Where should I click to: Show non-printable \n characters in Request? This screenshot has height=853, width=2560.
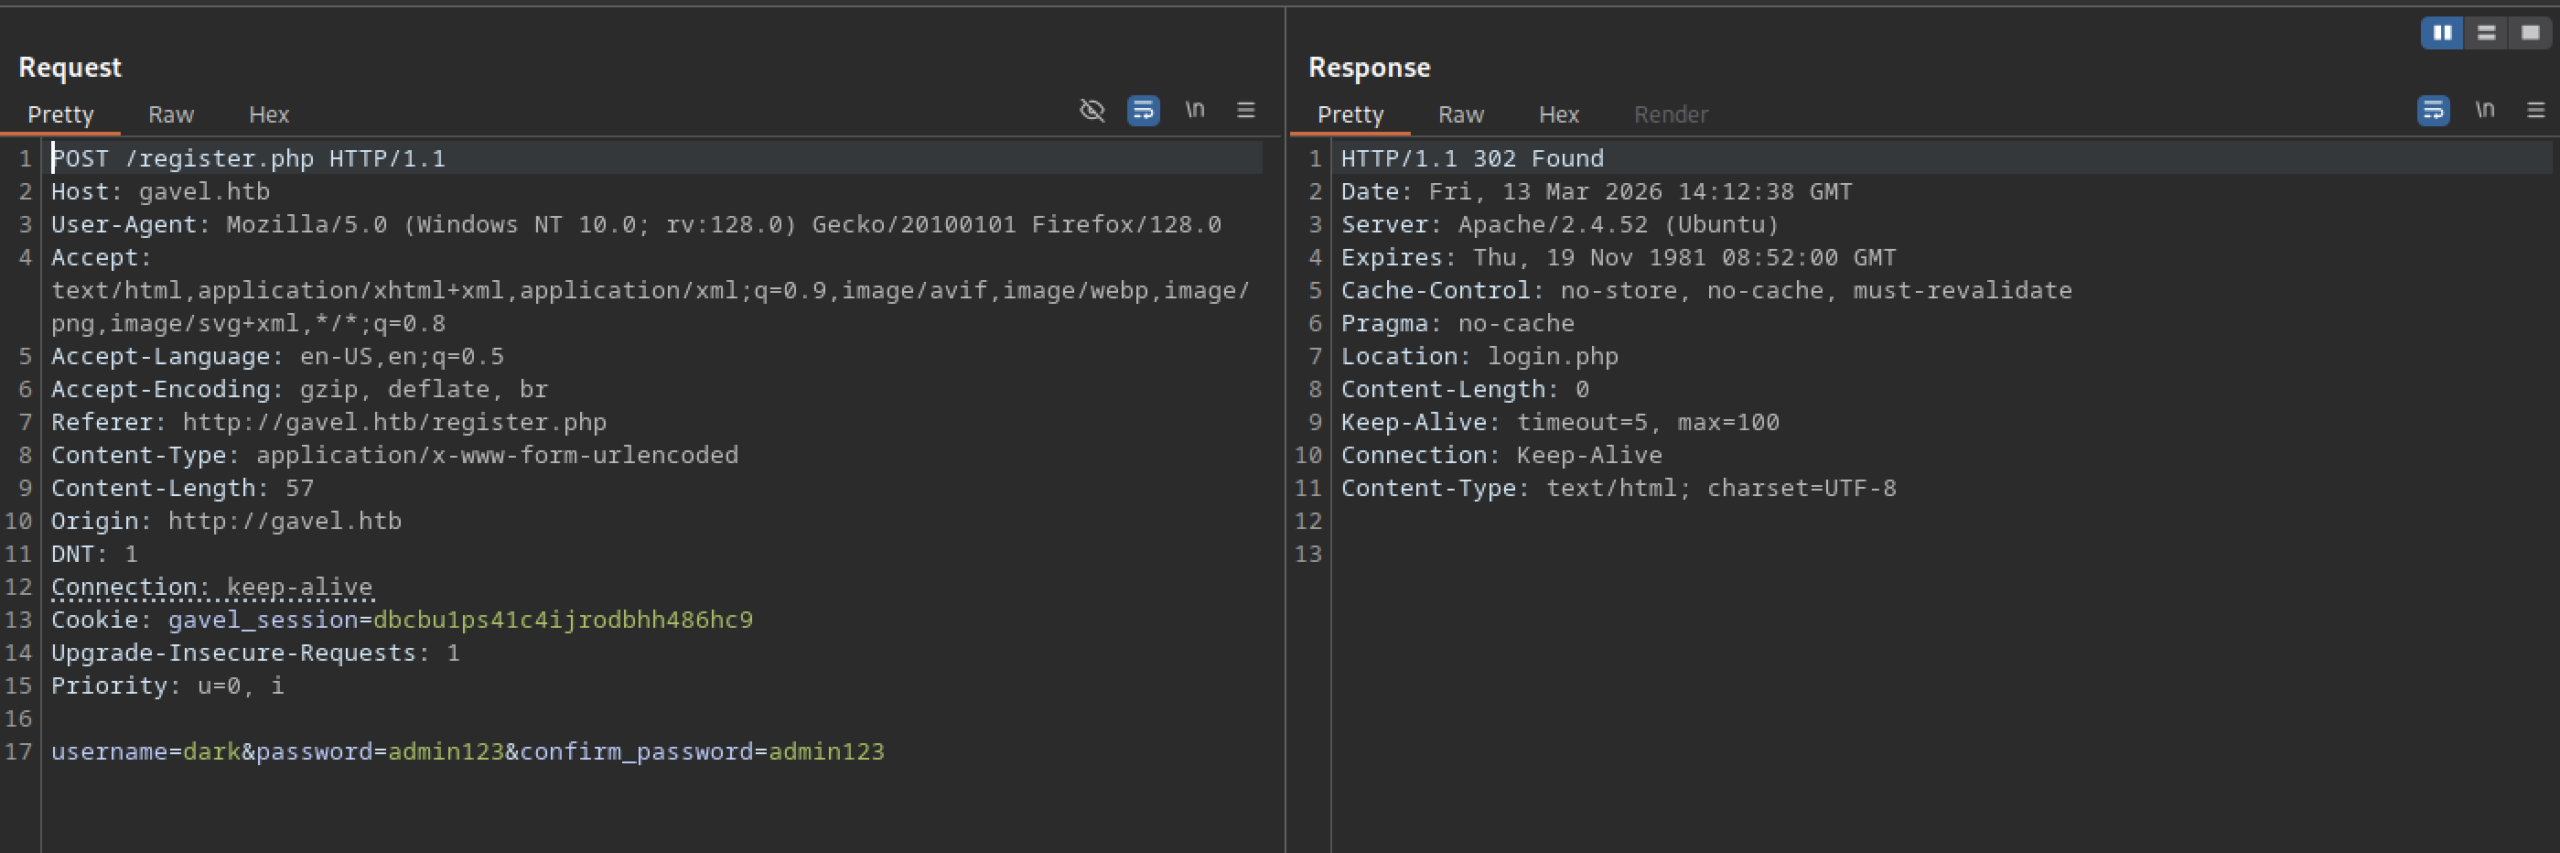coord(1195,110)
